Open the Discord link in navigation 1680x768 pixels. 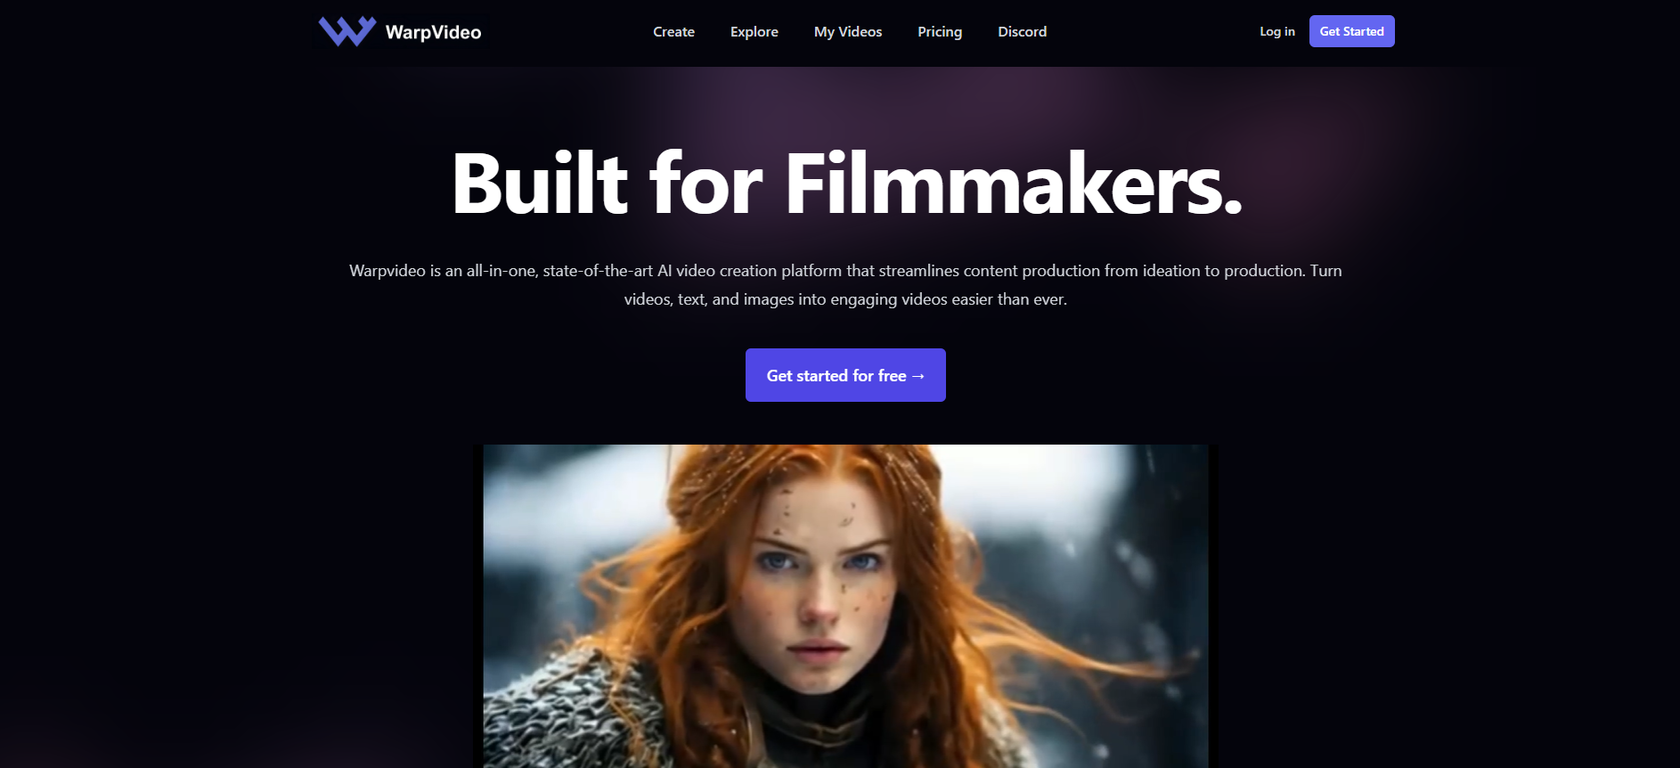(x=1022, y=32)
